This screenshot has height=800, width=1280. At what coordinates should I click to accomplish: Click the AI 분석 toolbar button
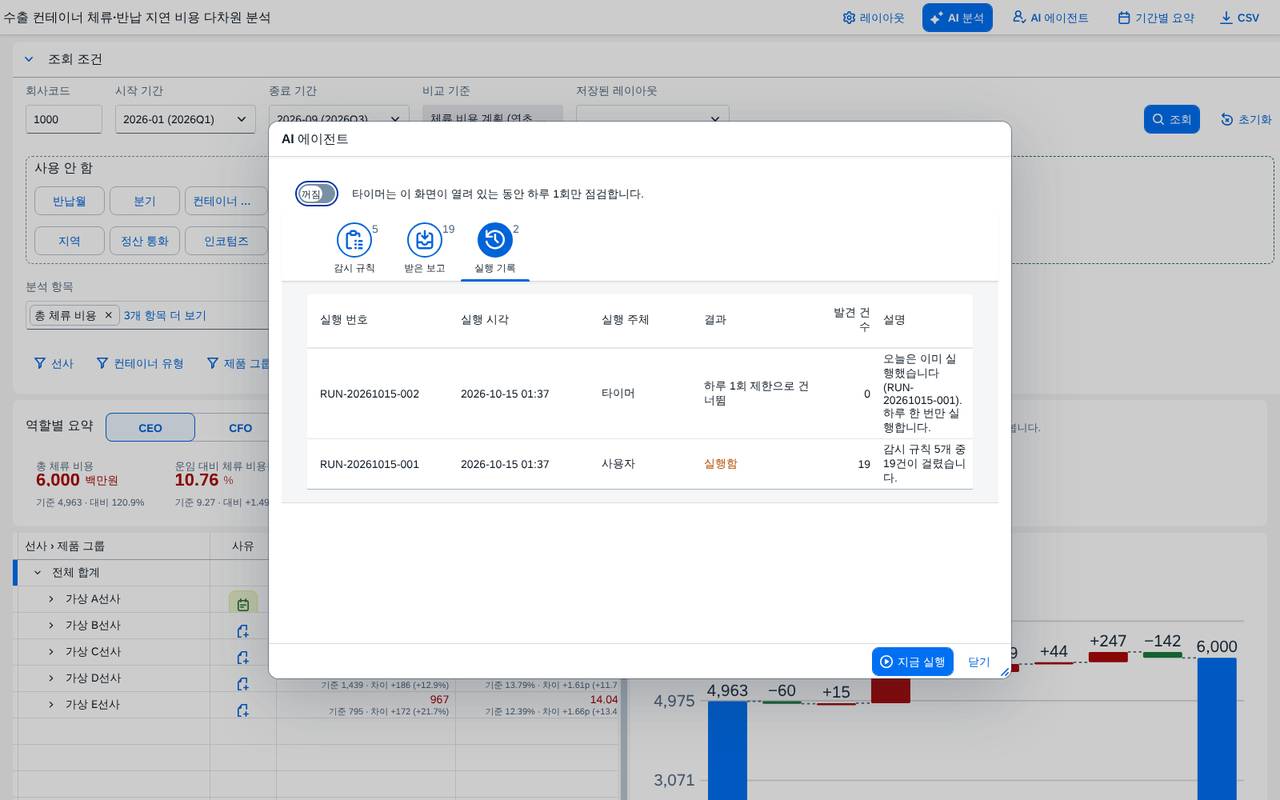[957, 18]
